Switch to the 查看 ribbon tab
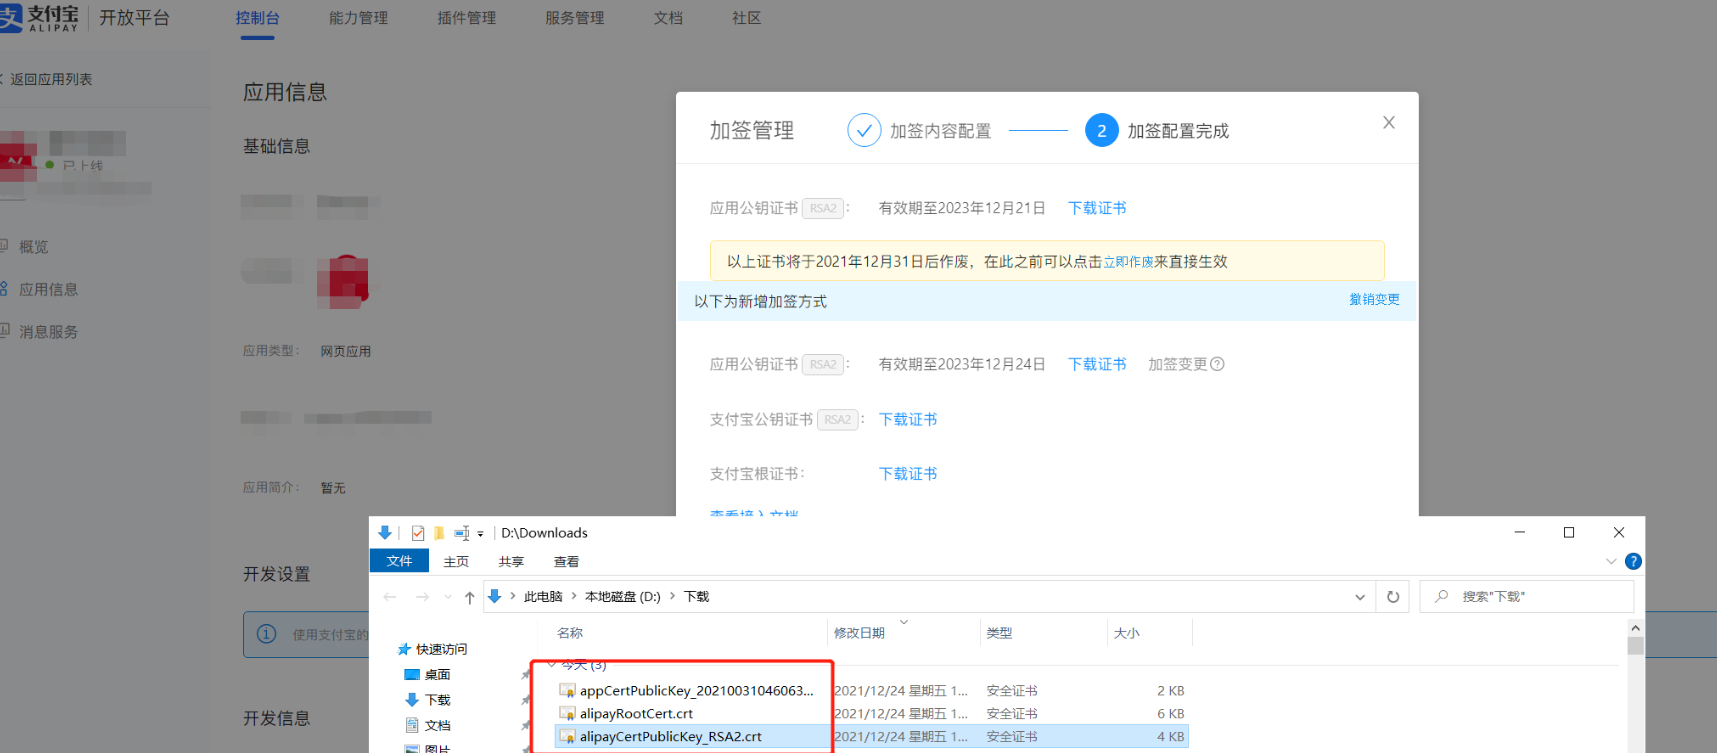This screenshot has height=753, width=1717. pyautogui.click(x=566, y=562)
